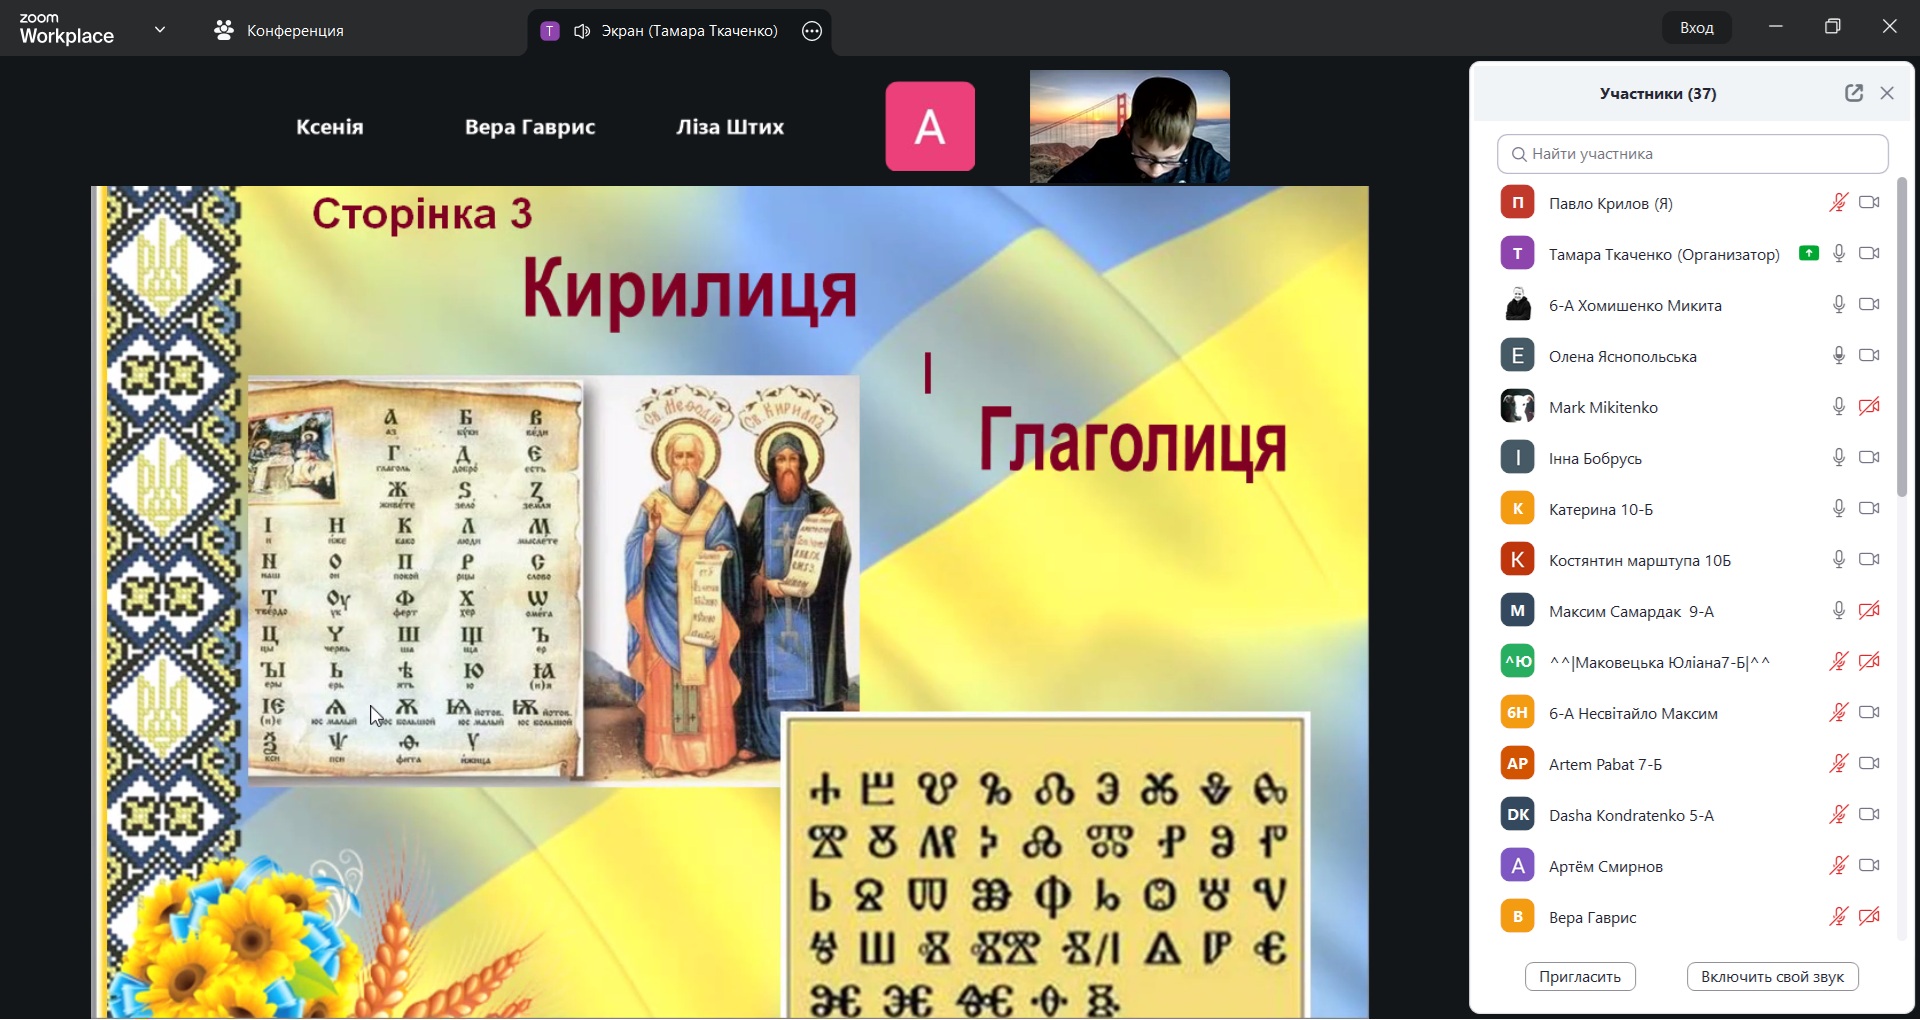Select the Экран (Тамара Ткаченко) tab

(688, 31)
